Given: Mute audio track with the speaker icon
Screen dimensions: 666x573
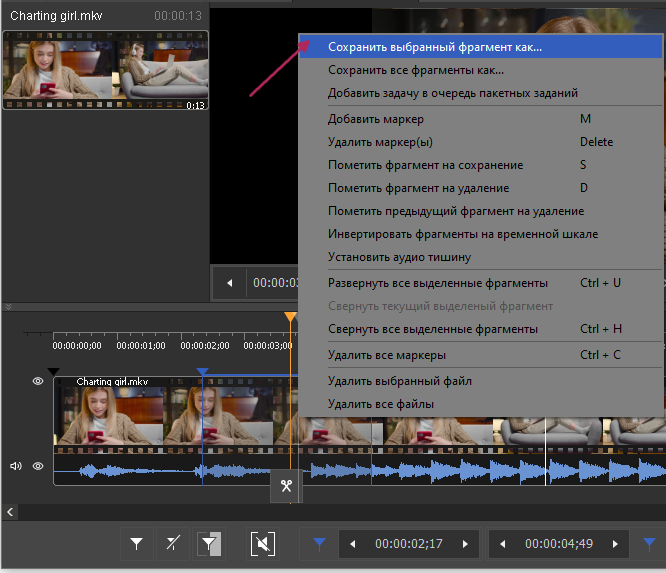Looking at the screenshot, I should (16, 466).
